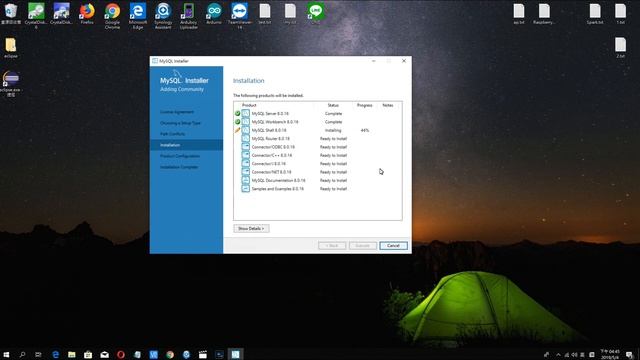Click Complete status of MySQL Server

pos(333,113)
